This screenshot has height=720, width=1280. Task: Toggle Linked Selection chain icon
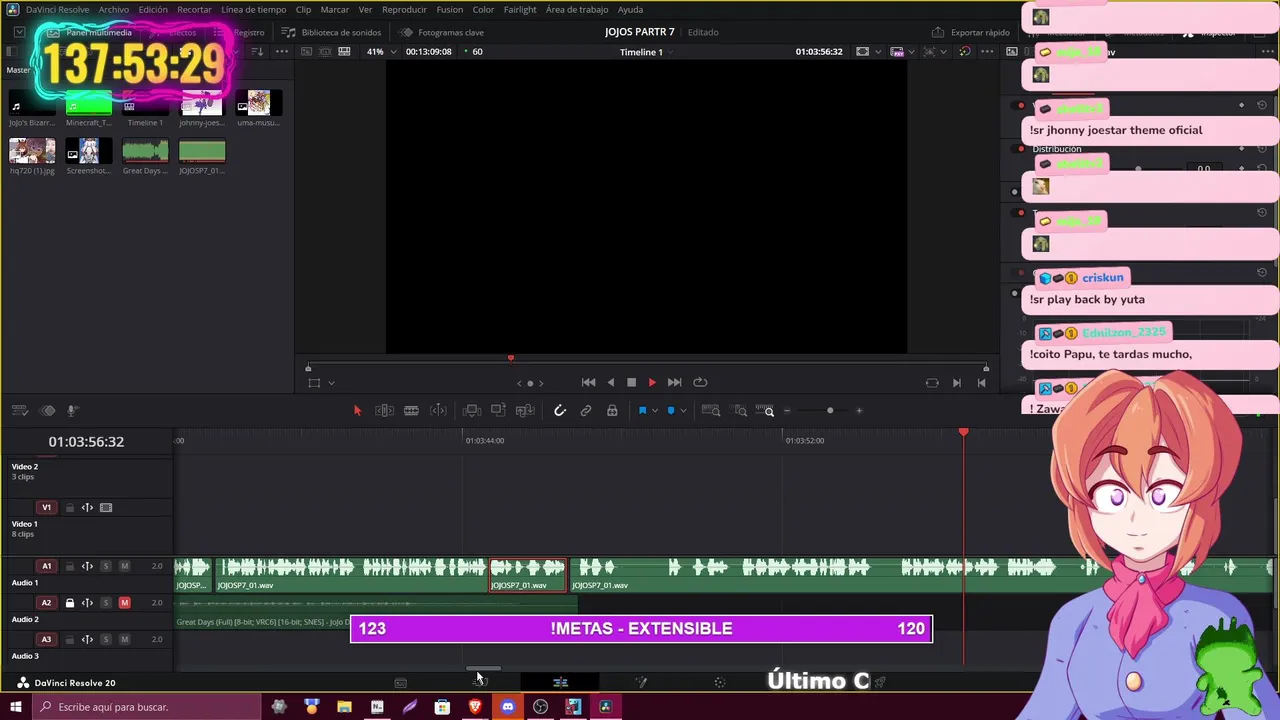click(586, 410)
